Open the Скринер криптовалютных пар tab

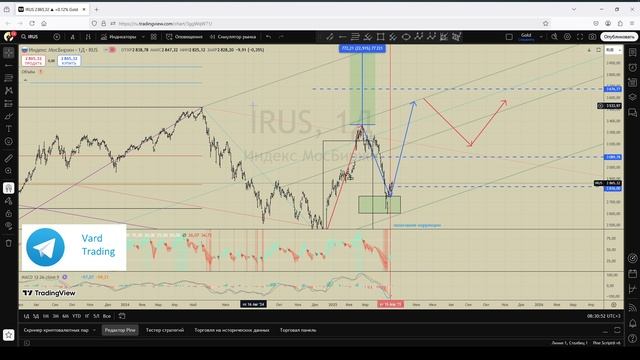coord(56,330)
